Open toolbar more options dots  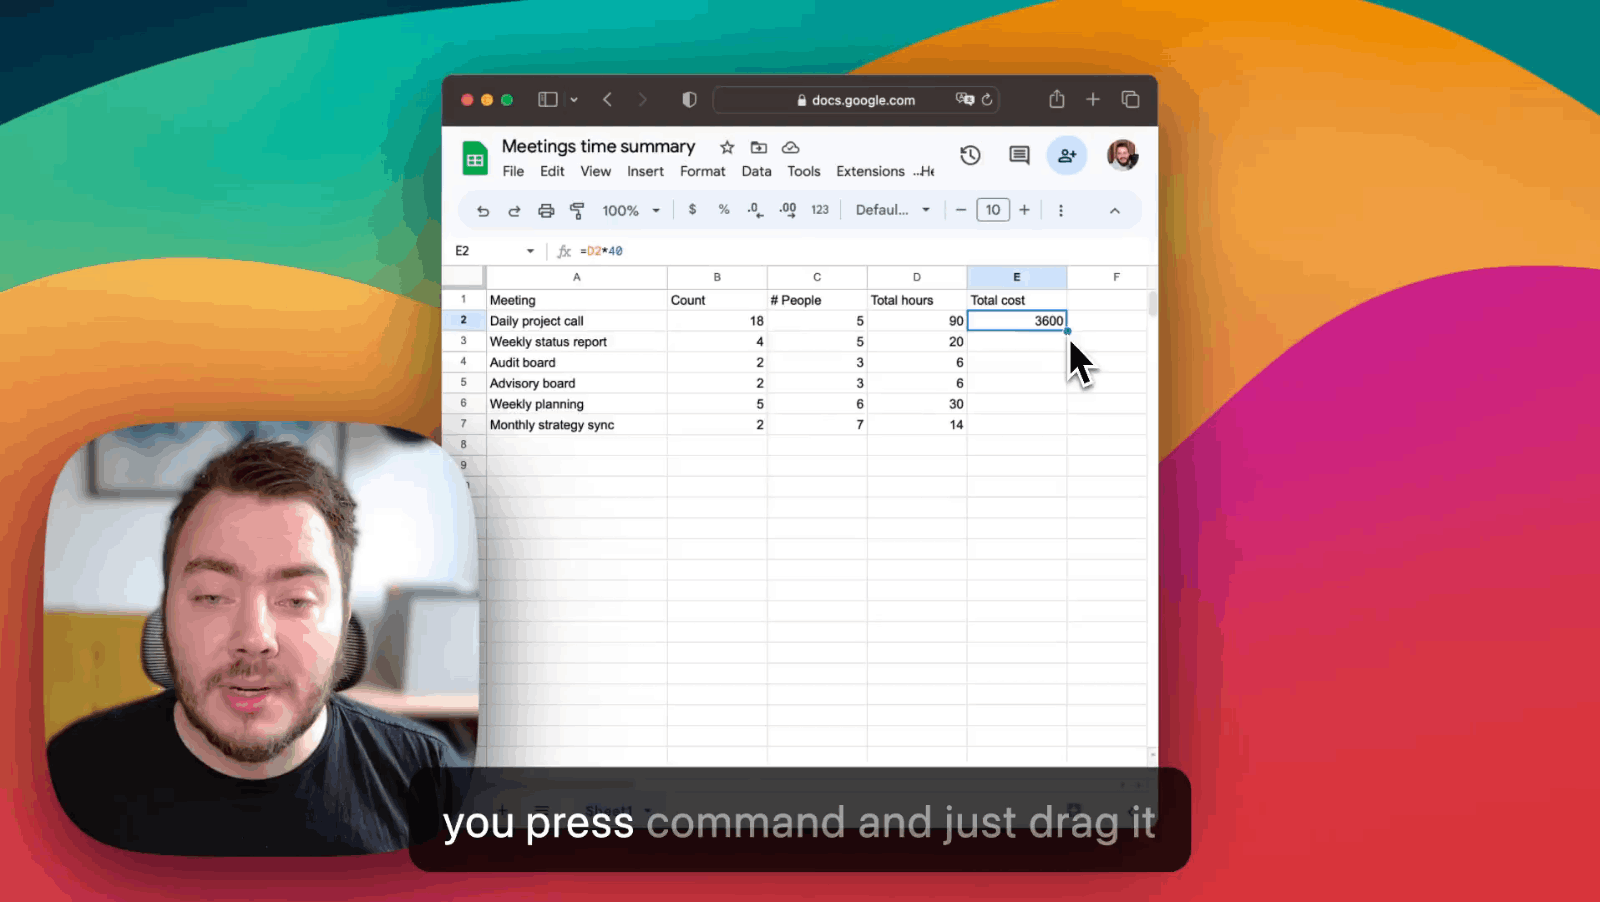pos(1061,210)
